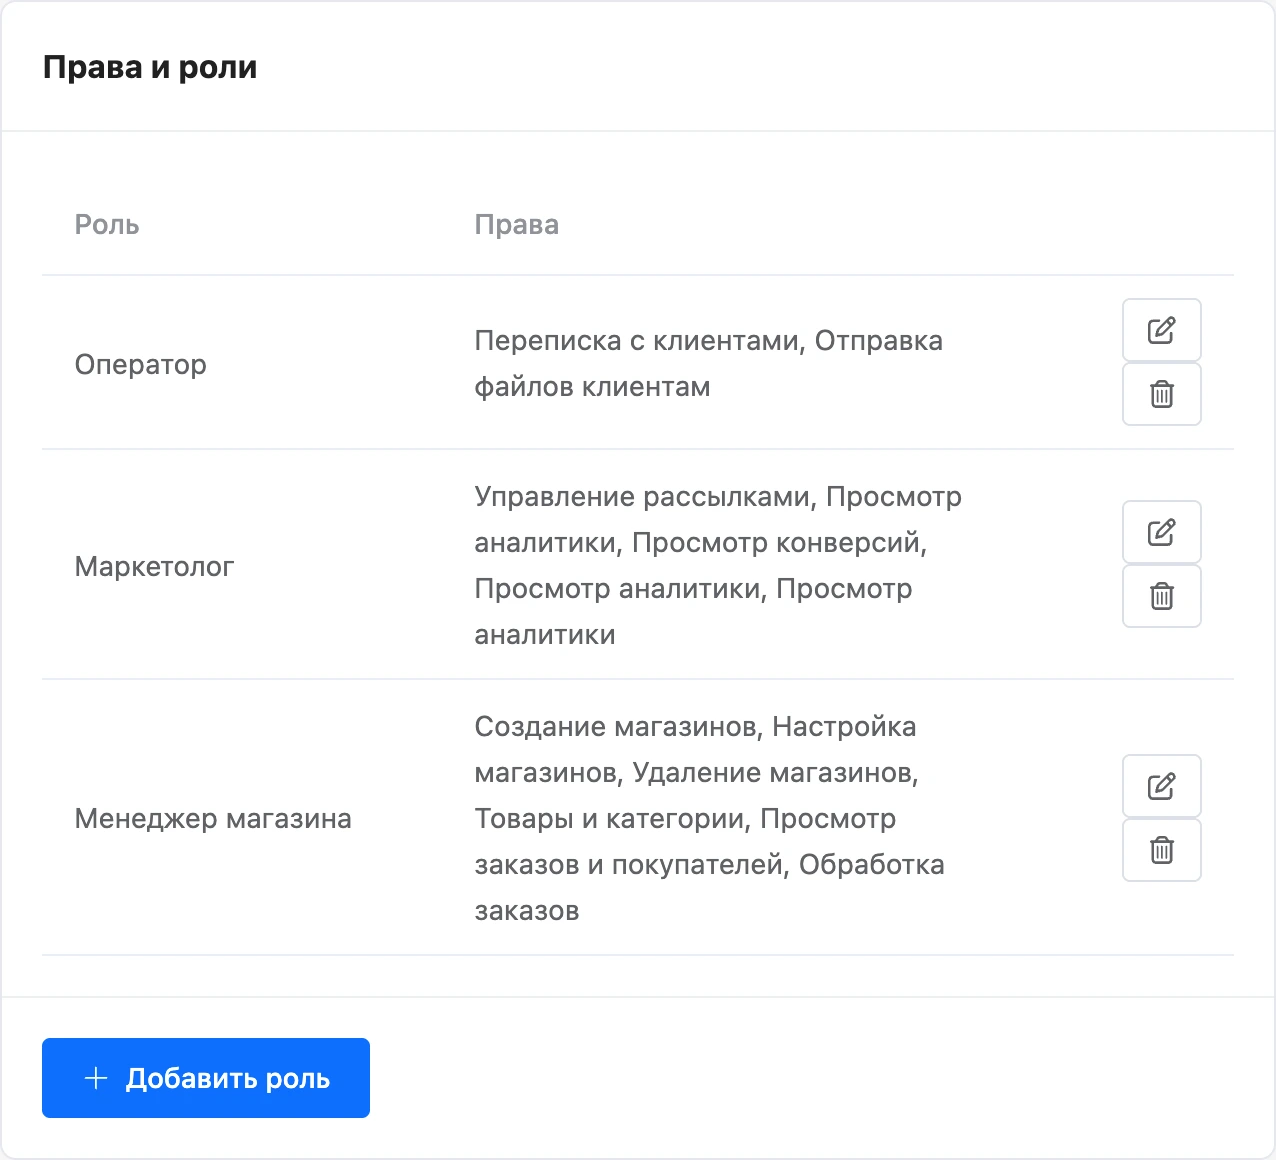Delete the Оператор role

click(x=1161, y=394)
